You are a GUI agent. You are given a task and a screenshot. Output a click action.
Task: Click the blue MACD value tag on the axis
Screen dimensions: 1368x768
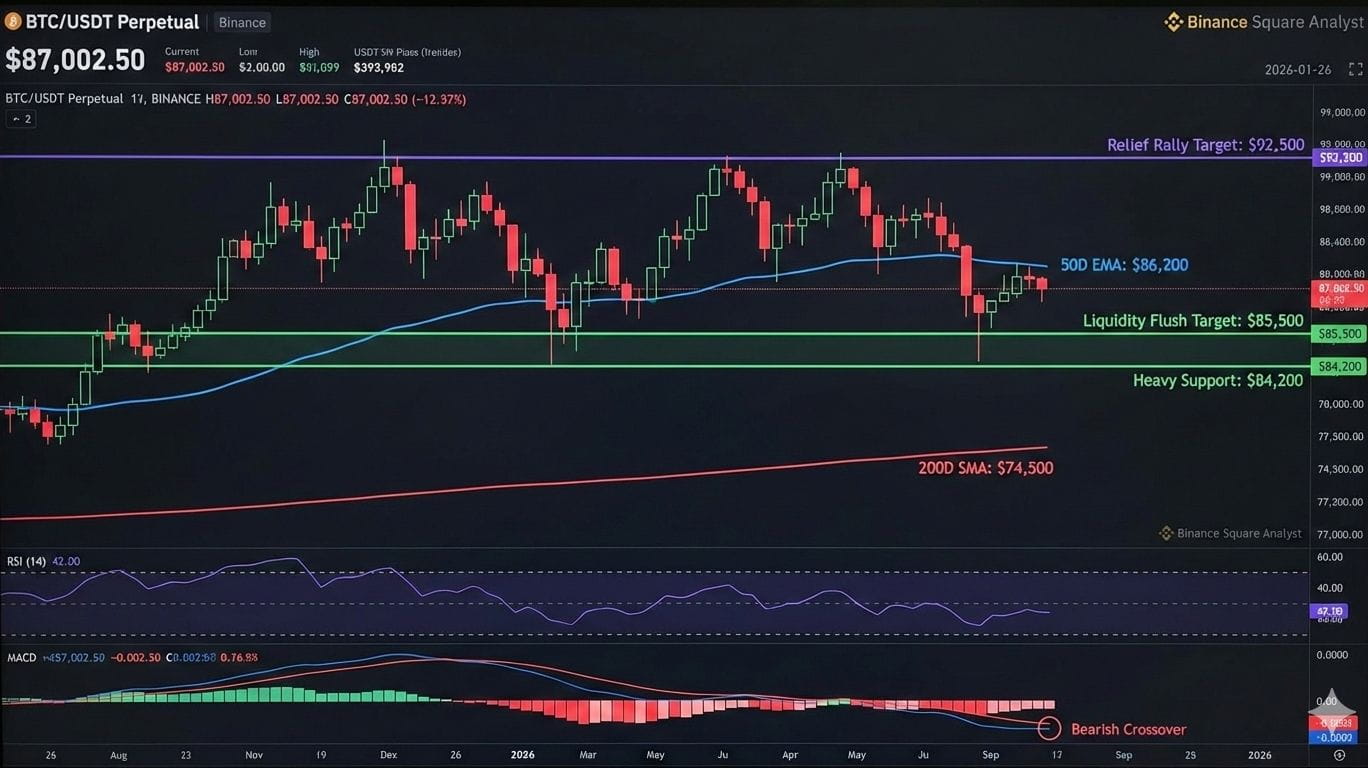(1333, 737)
